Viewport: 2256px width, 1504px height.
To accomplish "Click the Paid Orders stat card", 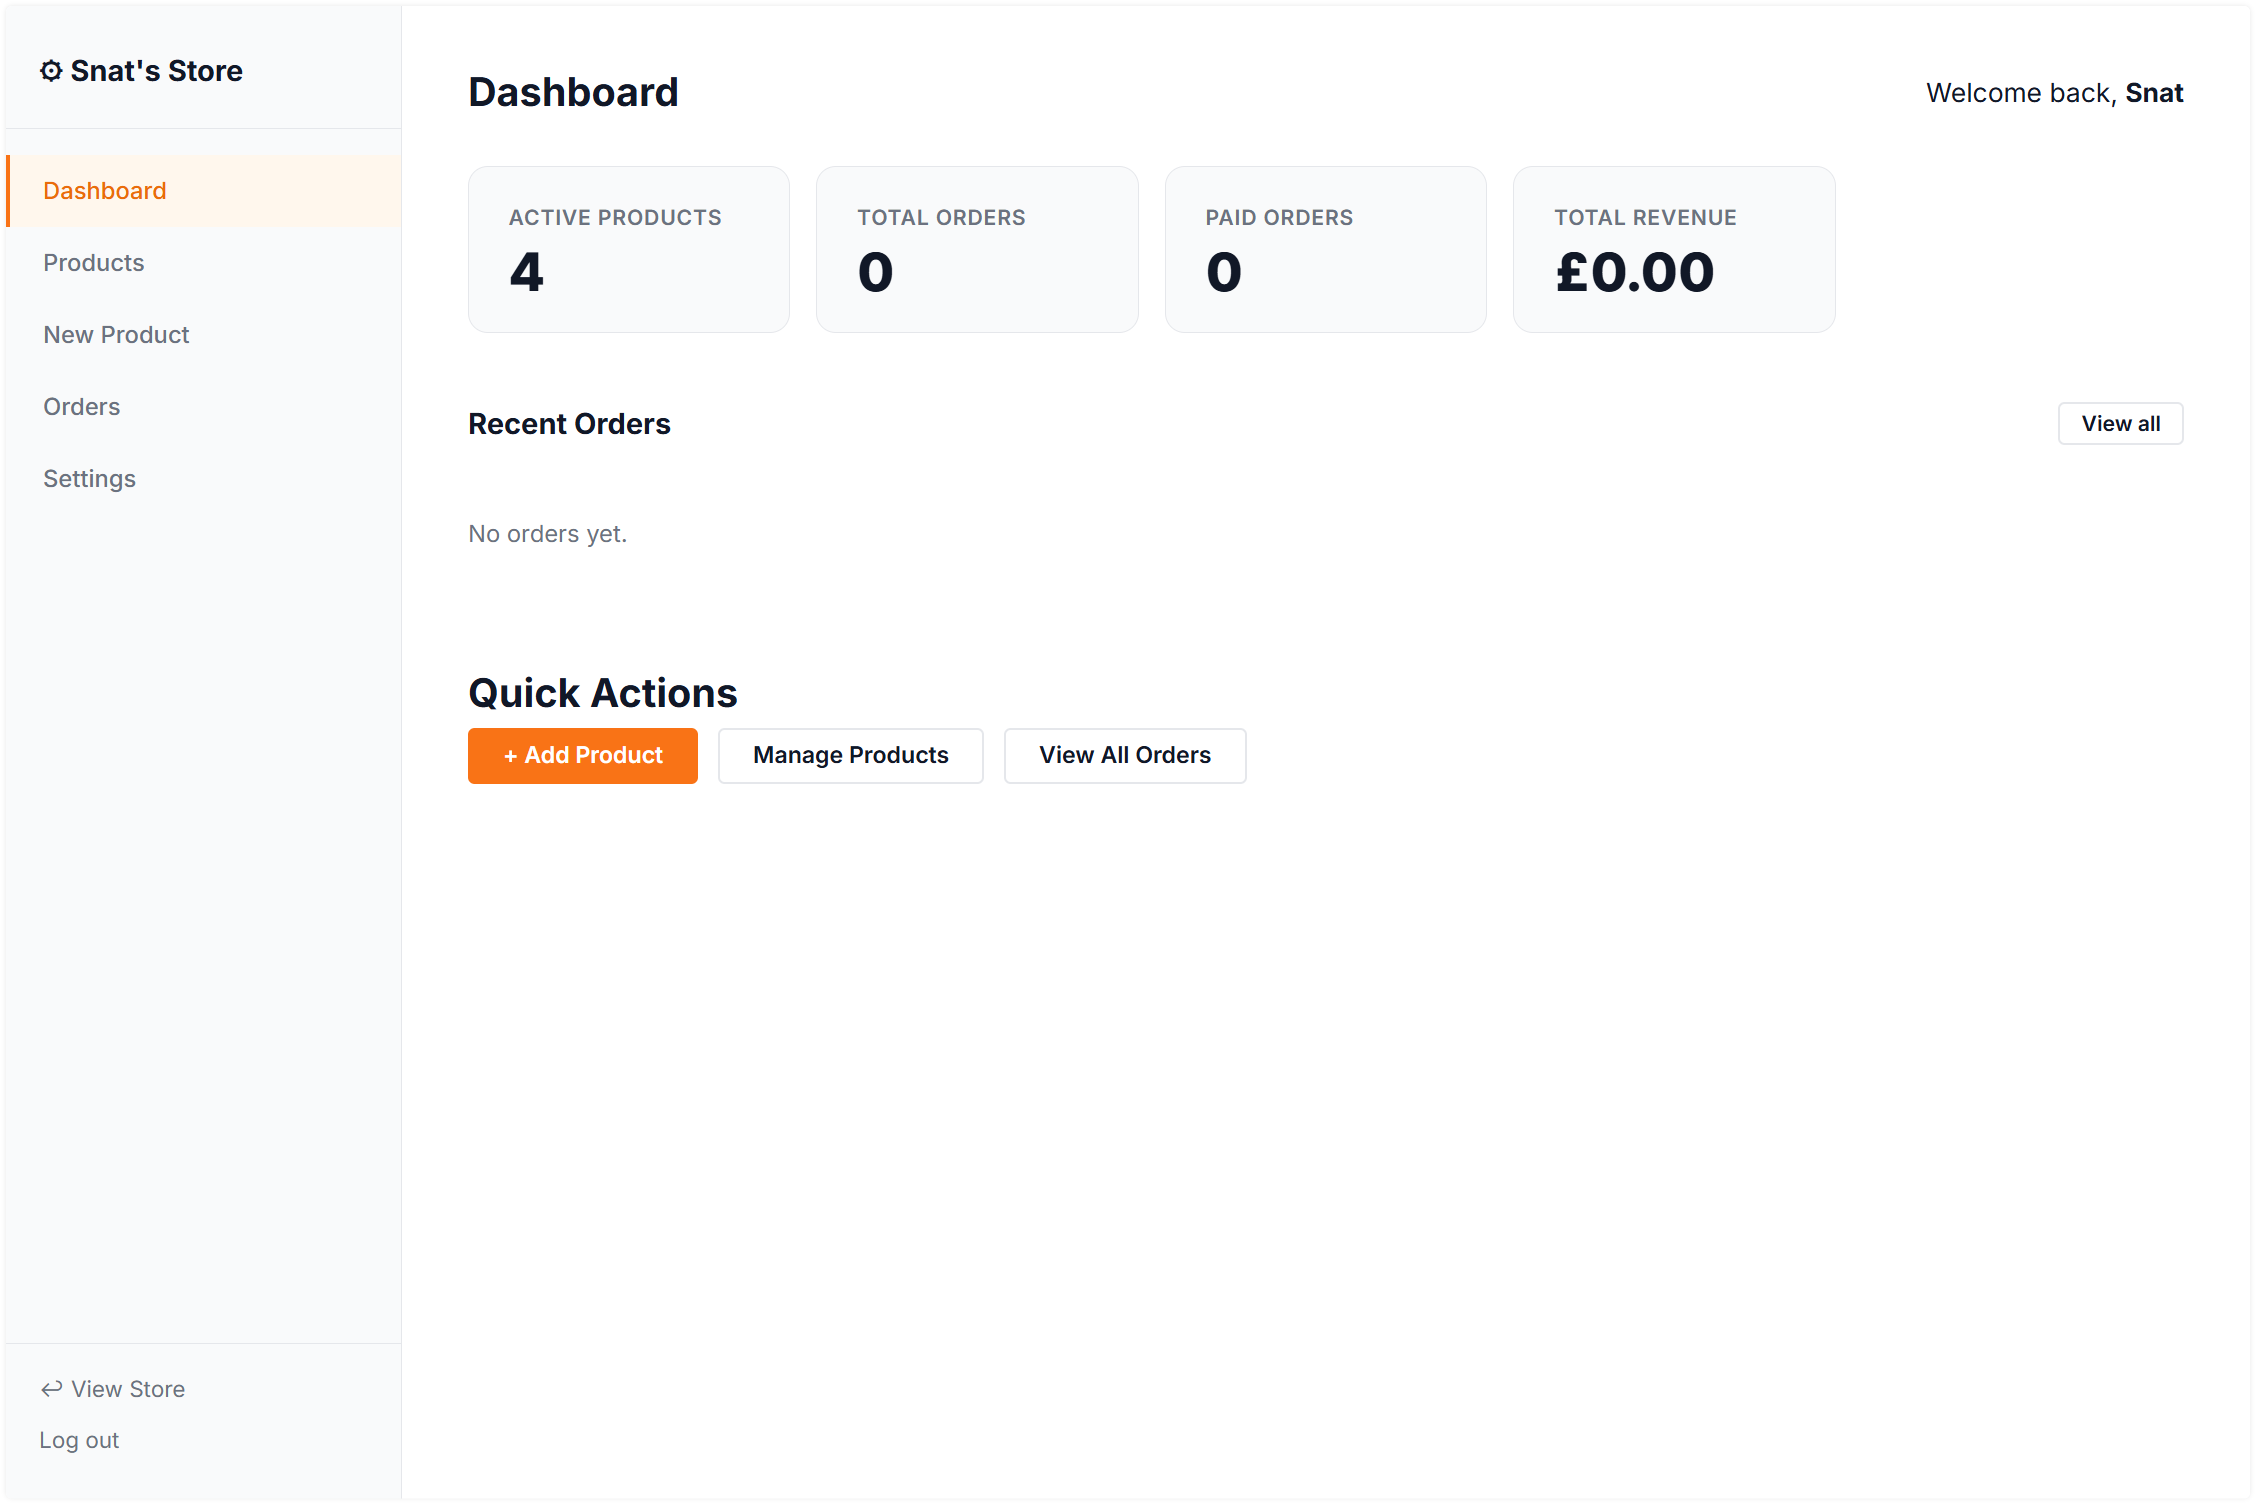I will (x=1325, y=249).
